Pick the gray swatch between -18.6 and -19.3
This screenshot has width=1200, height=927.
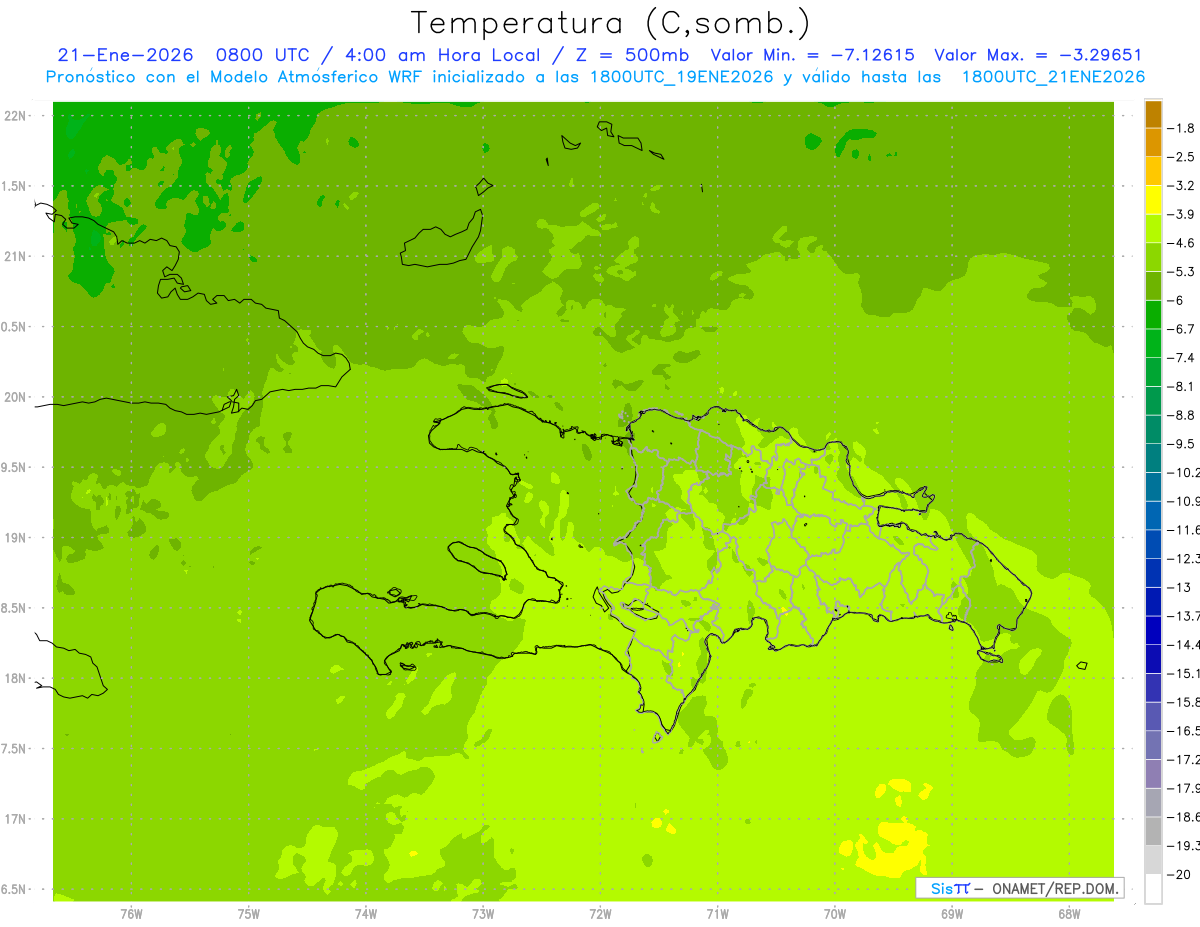pyautogui.click(x=1153, y=831)
